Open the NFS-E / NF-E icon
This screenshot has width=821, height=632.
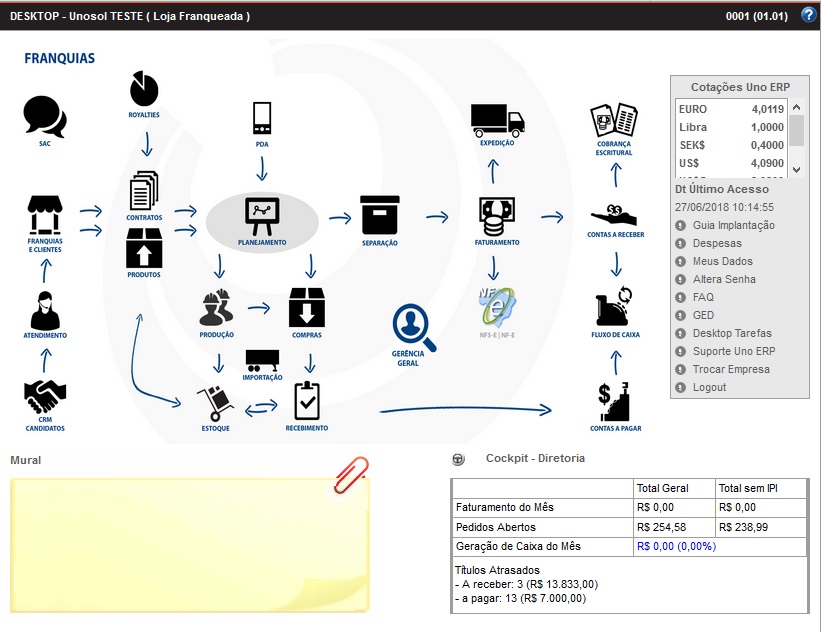coord(497,305)
